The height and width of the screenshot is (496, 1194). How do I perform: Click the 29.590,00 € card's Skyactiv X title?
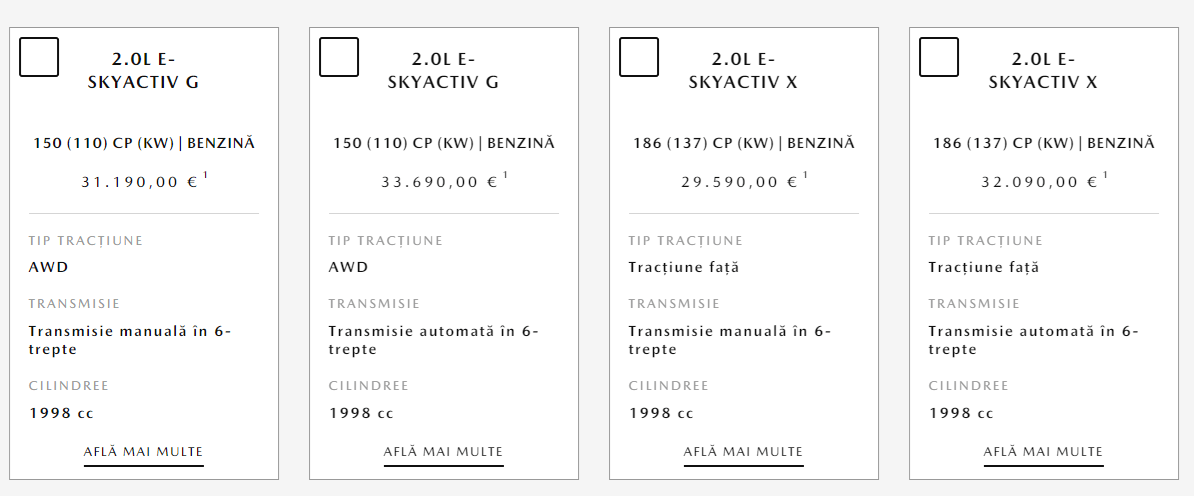point(744,71)
